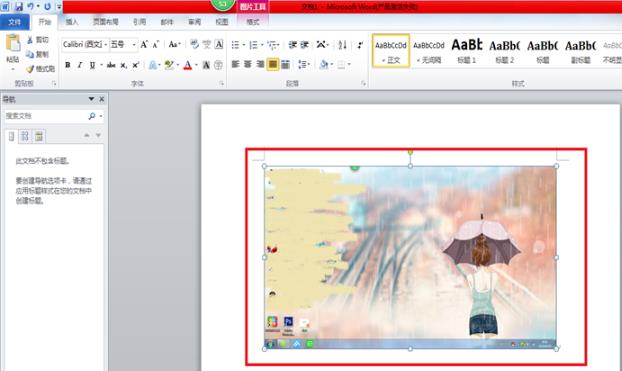Select the inserted desktop screenshot picture
This screenshot has height=371, width=622.
pyautogui.click(x=410, y=258)
